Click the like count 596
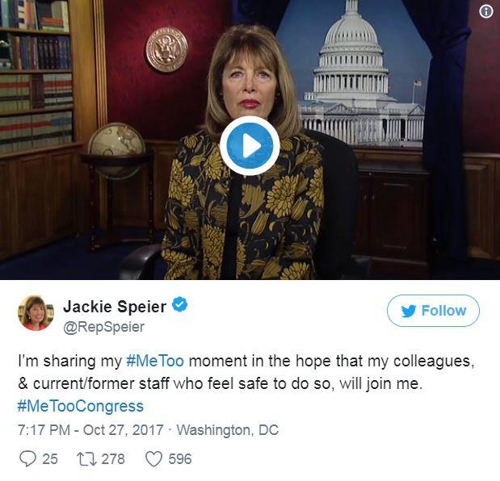 (180, 459)
